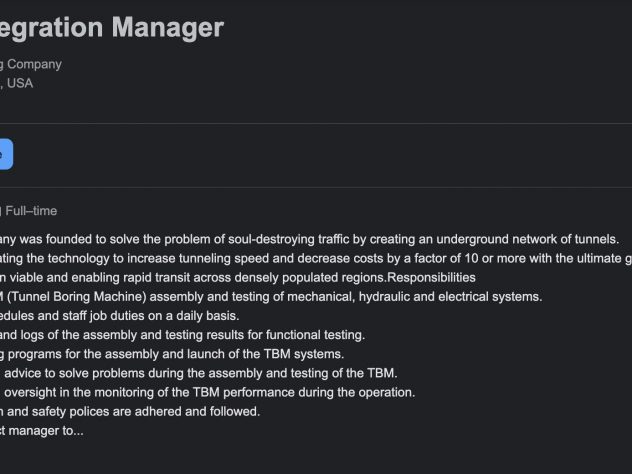Click the line about safety polices adhered
The width and height of the screenshot is (632, 474).
[130, 412]
